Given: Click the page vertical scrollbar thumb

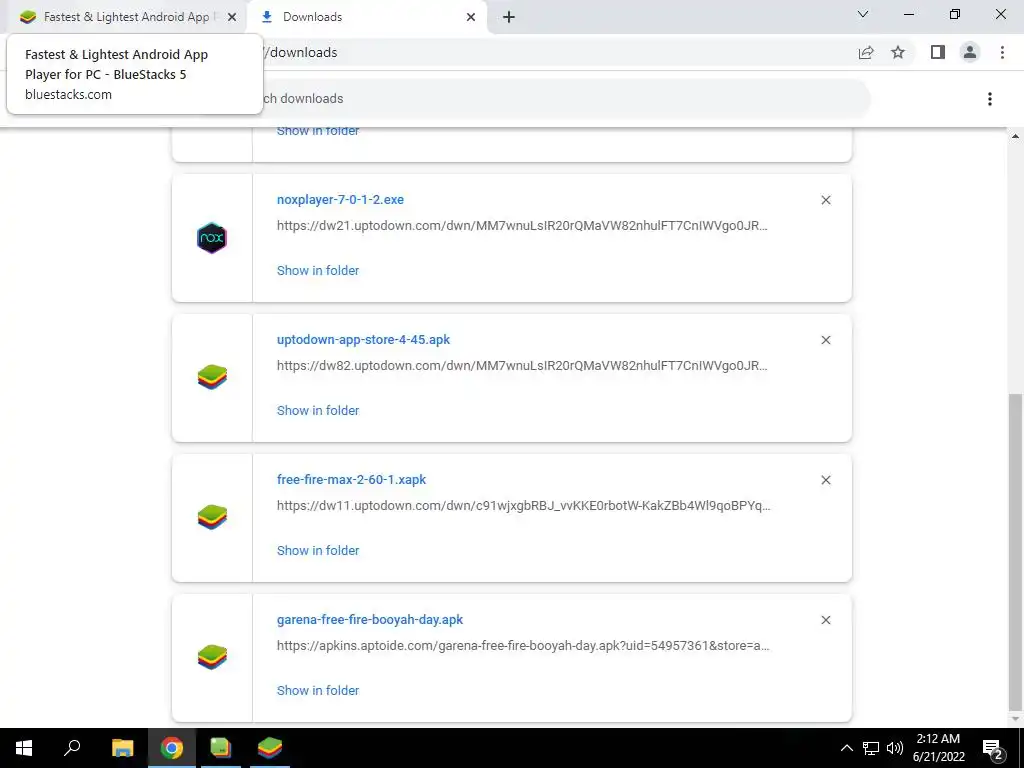Looking at the screenshot, I should [1014, 551].
